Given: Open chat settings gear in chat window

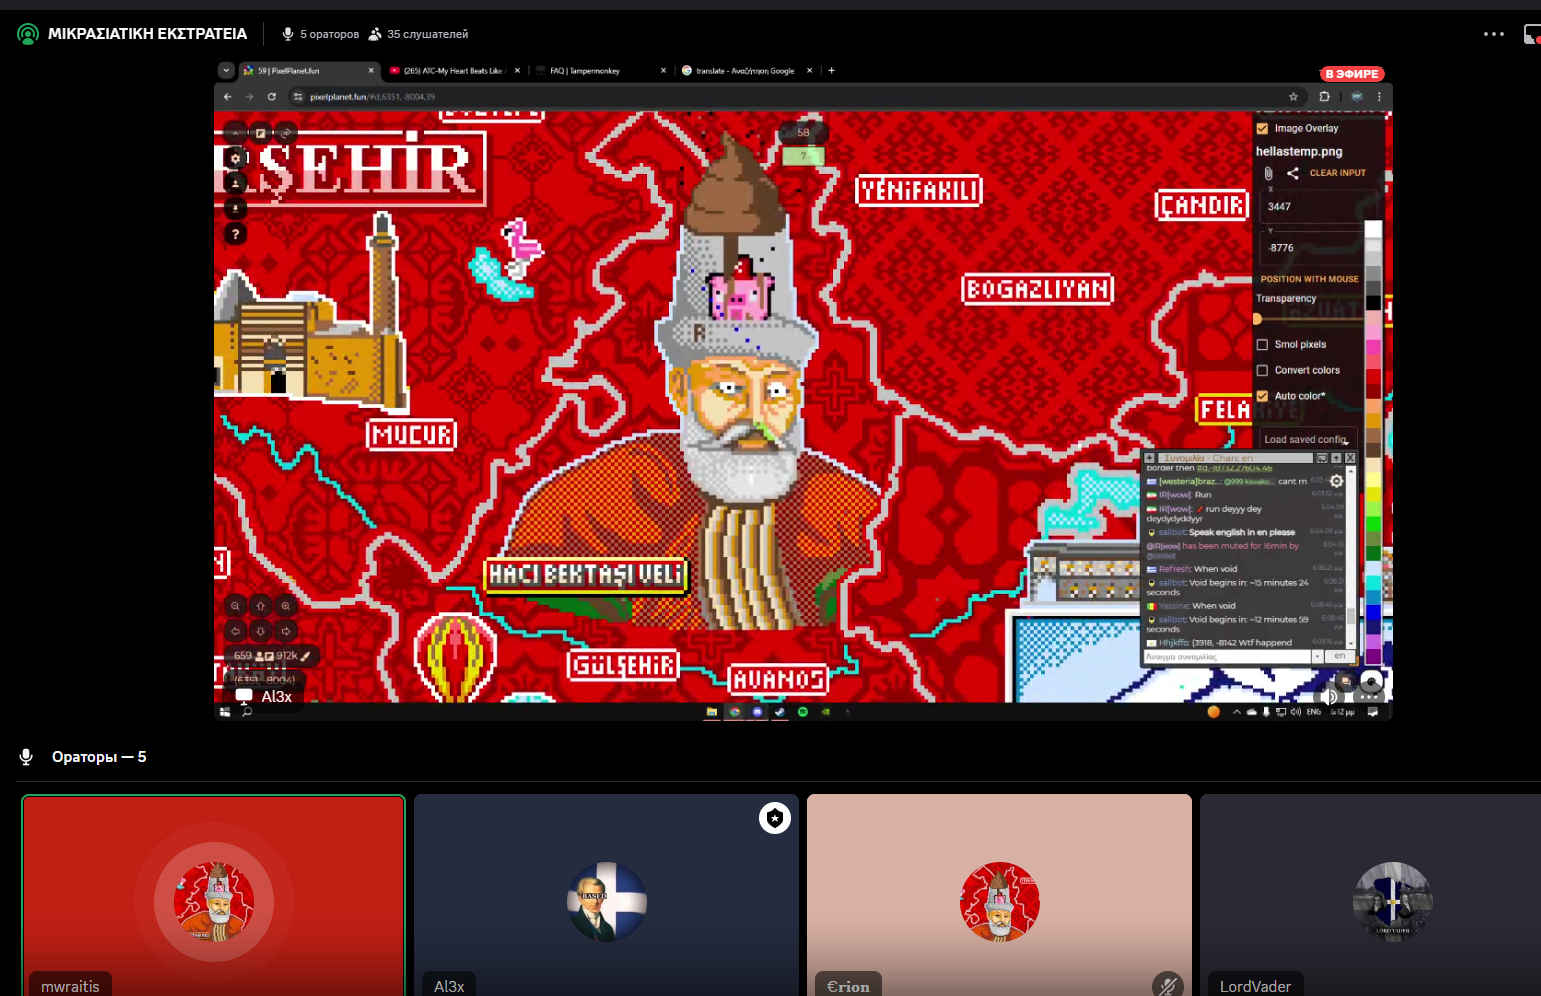Looking at the screenshot, I should tap(1336, 481).
